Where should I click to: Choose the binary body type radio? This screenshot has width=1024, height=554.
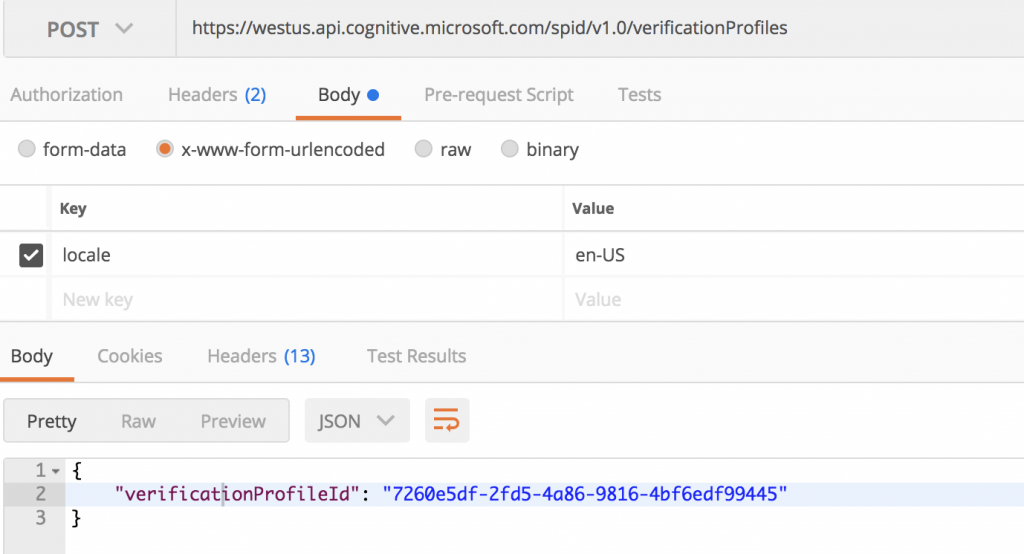(510, 149)
